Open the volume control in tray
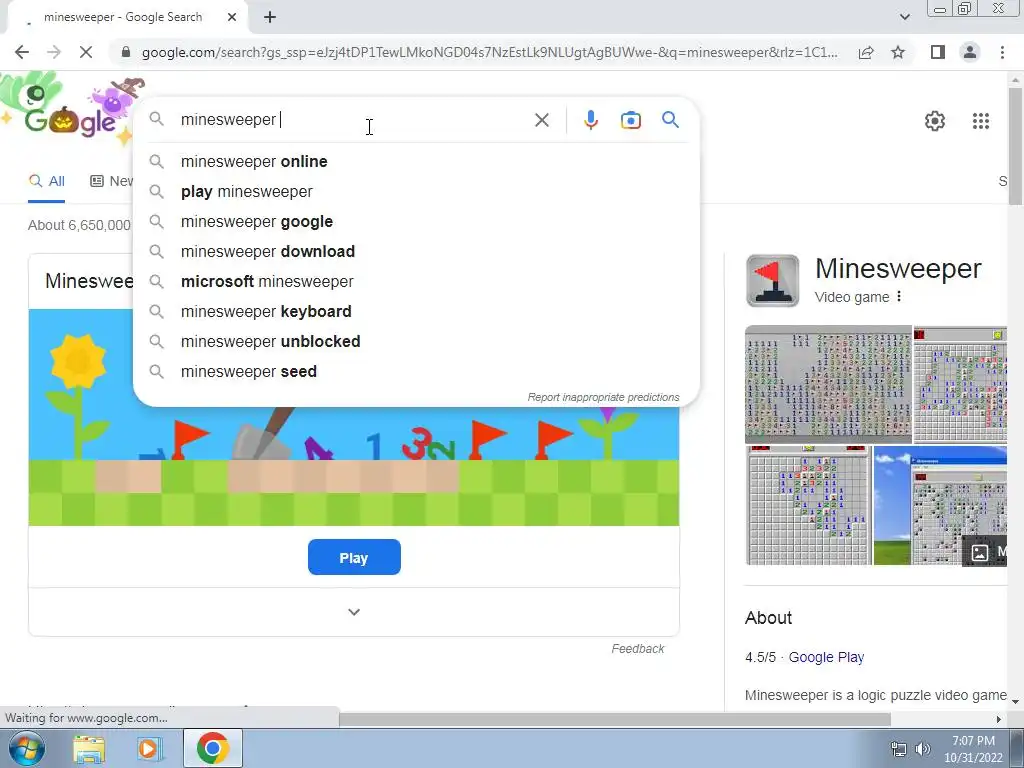The height and width of the screenshot is (768, 1024). (x=923, y=749)
